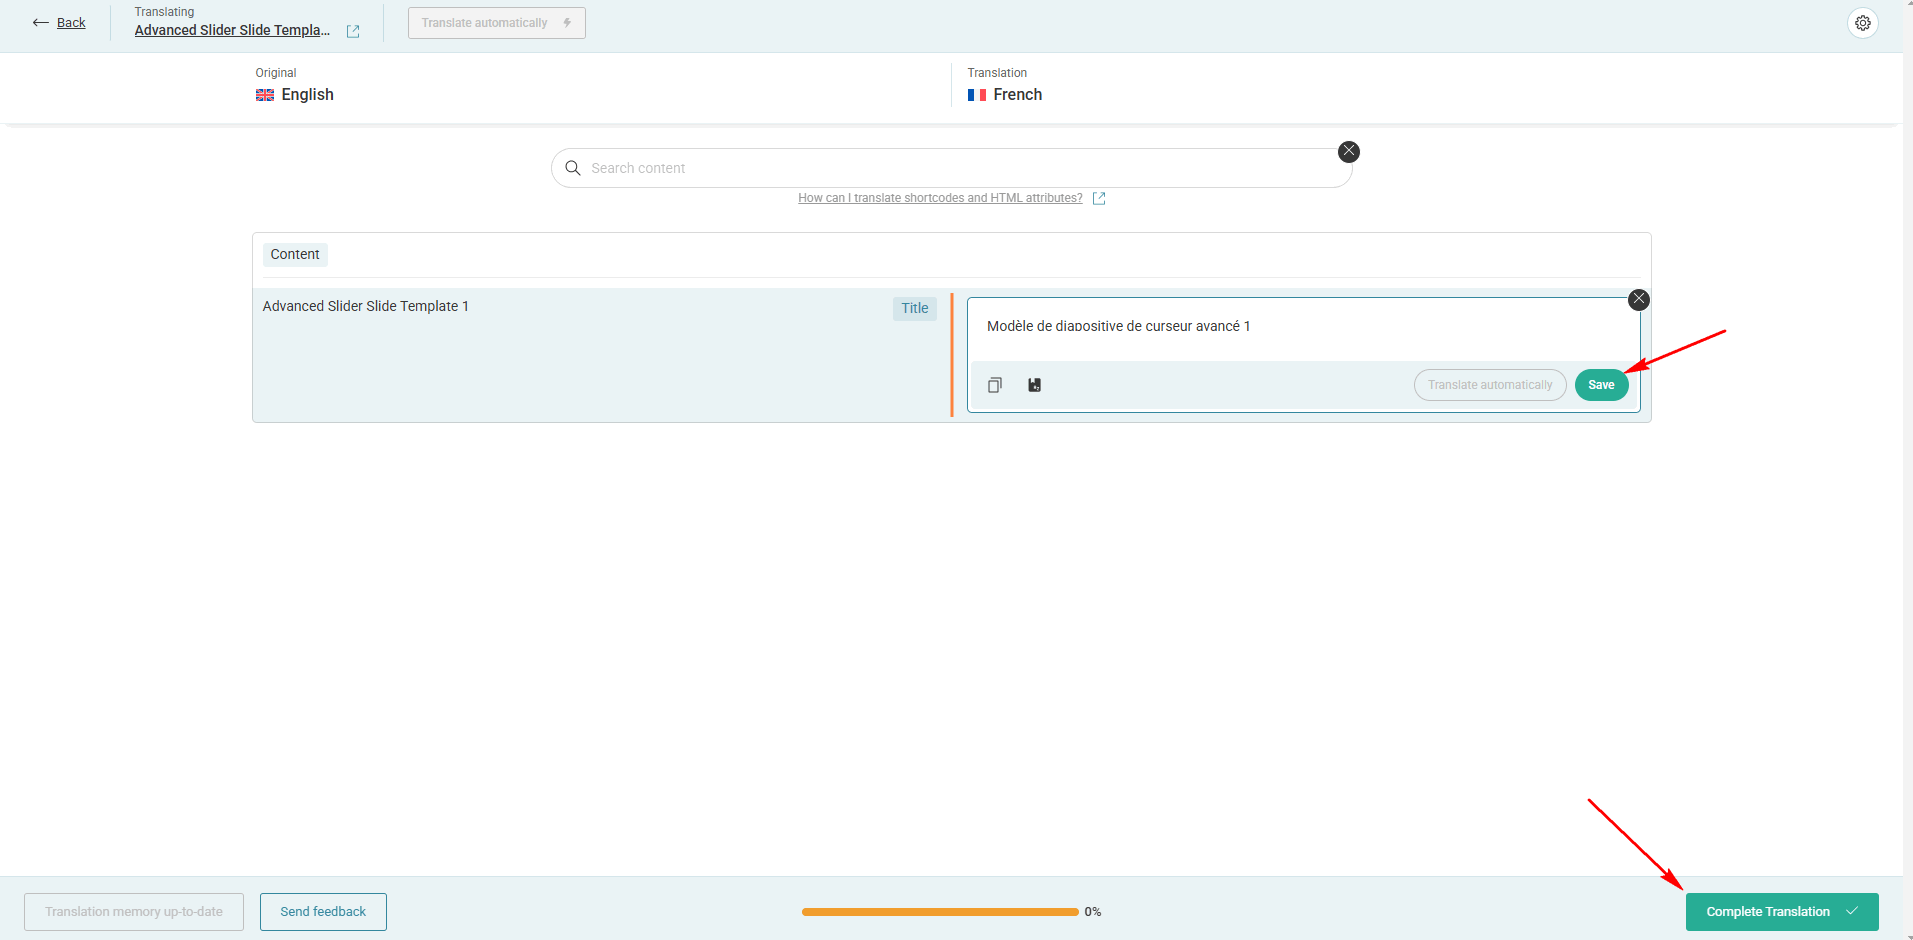Screen dimensions: 1913x940
Task: Save the French translation
Action: tap(1601, 385)
